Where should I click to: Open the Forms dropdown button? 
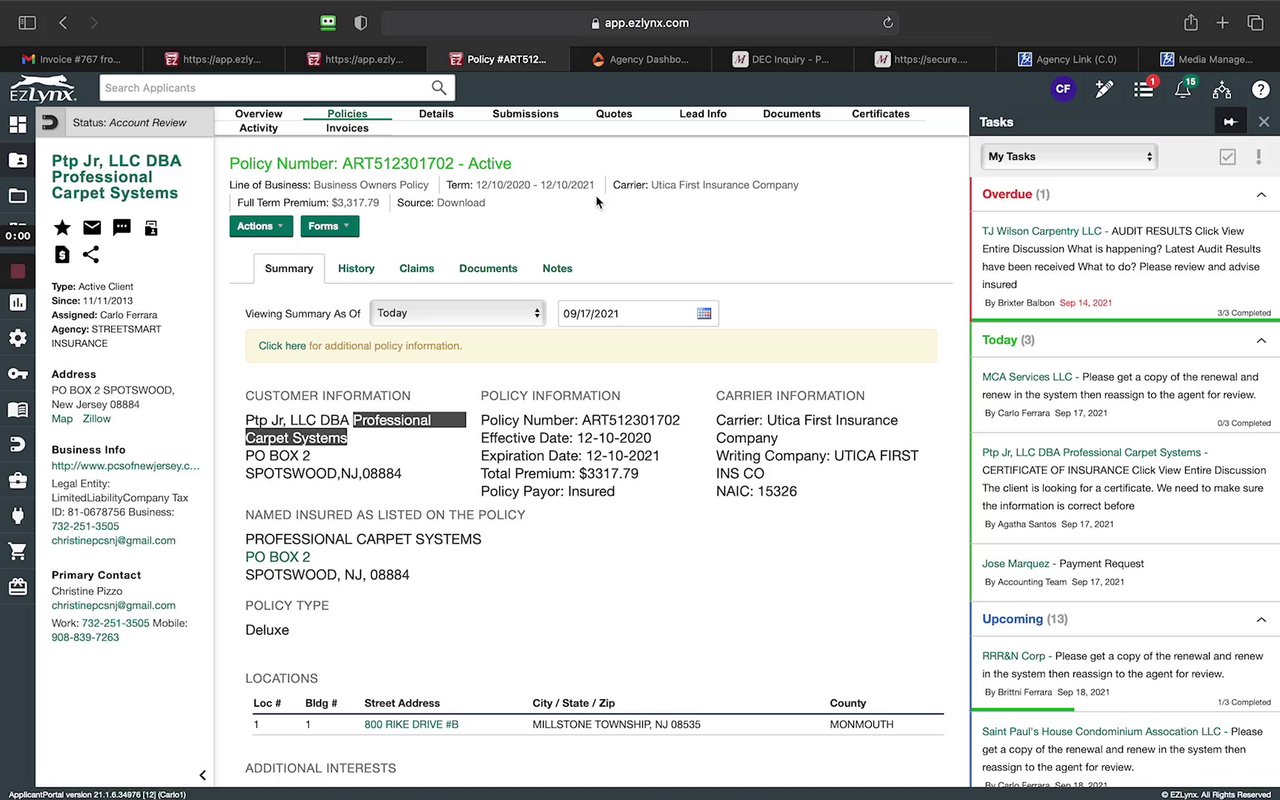(329, 226)
